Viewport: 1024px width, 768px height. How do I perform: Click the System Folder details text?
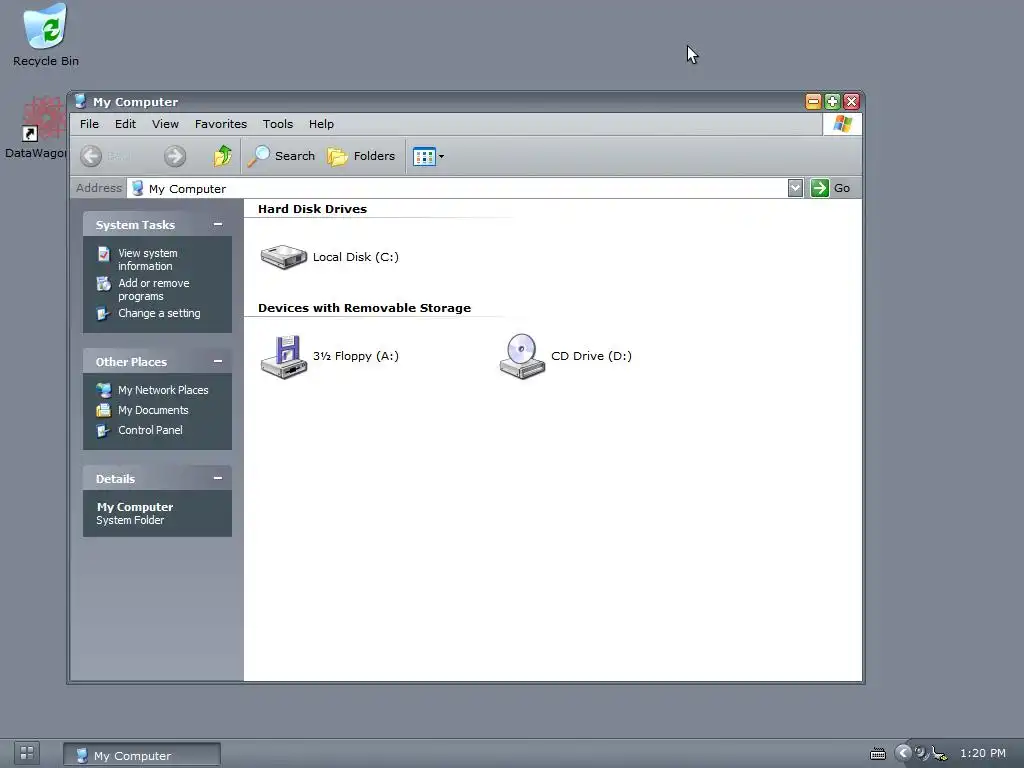[x=130, y=520]
